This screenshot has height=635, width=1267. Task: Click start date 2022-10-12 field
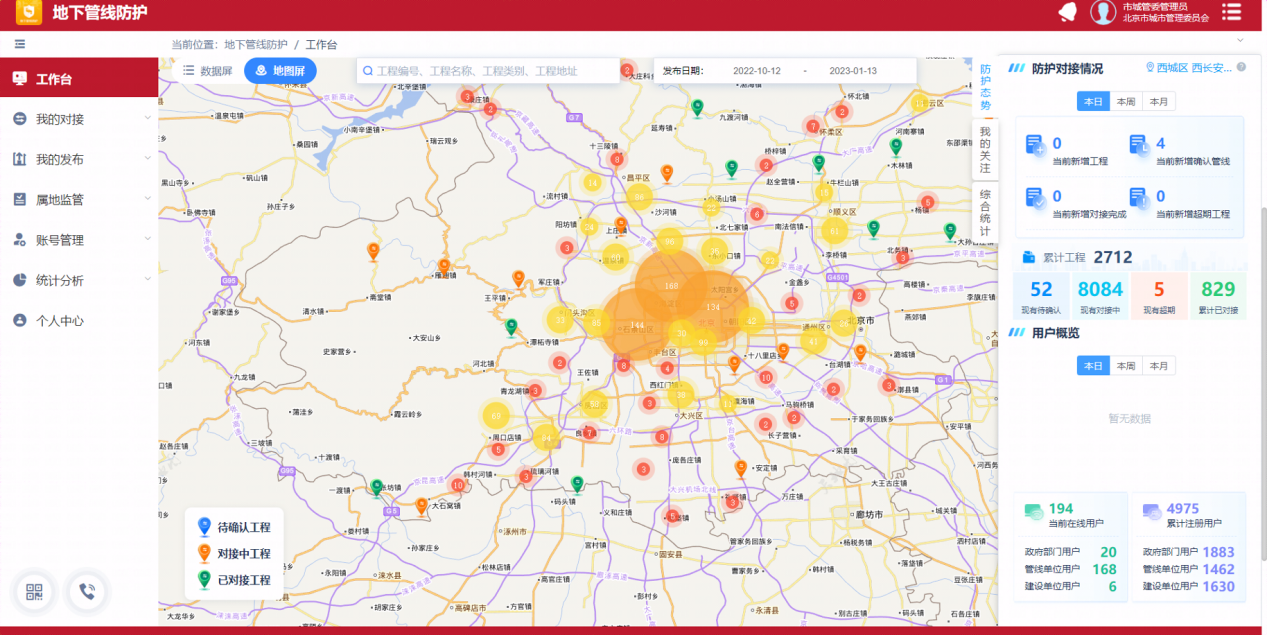[757, 71]
